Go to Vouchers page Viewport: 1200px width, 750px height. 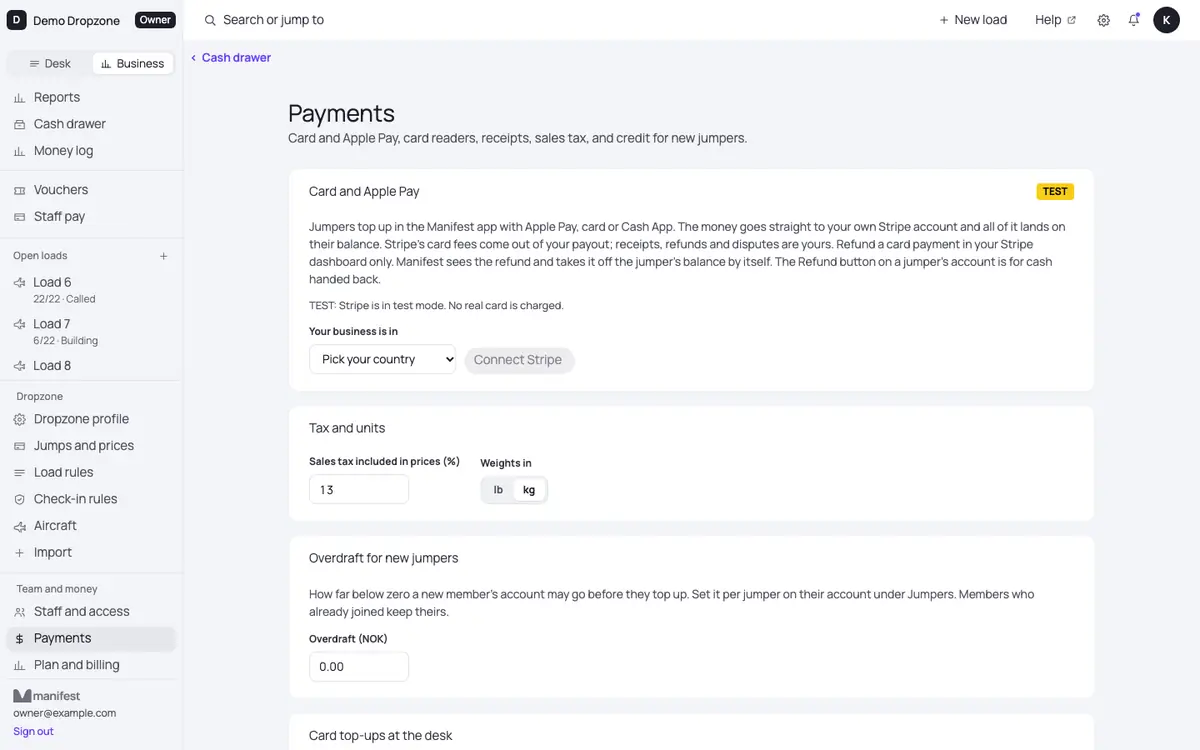91,190
